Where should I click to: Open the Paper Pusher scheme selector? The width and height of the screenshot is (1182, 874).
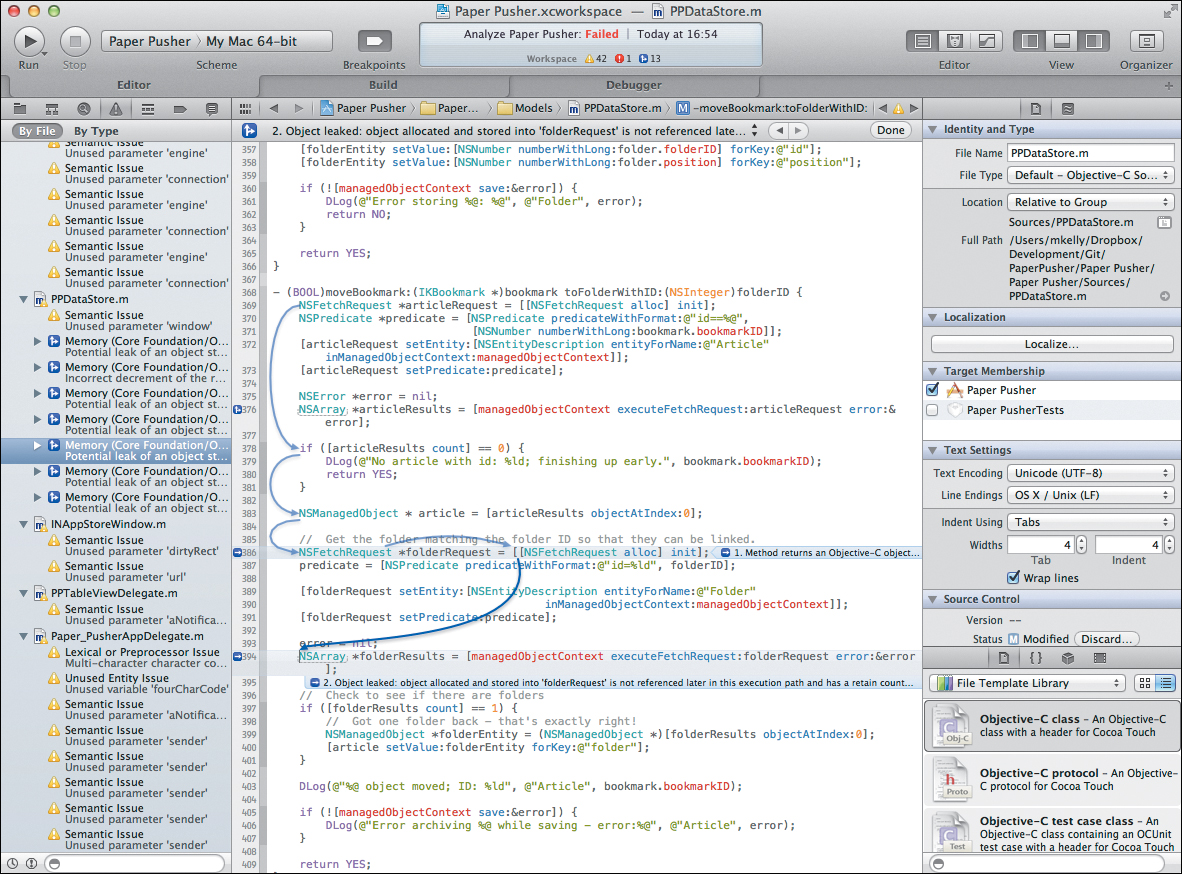click(x=150, y=41)
